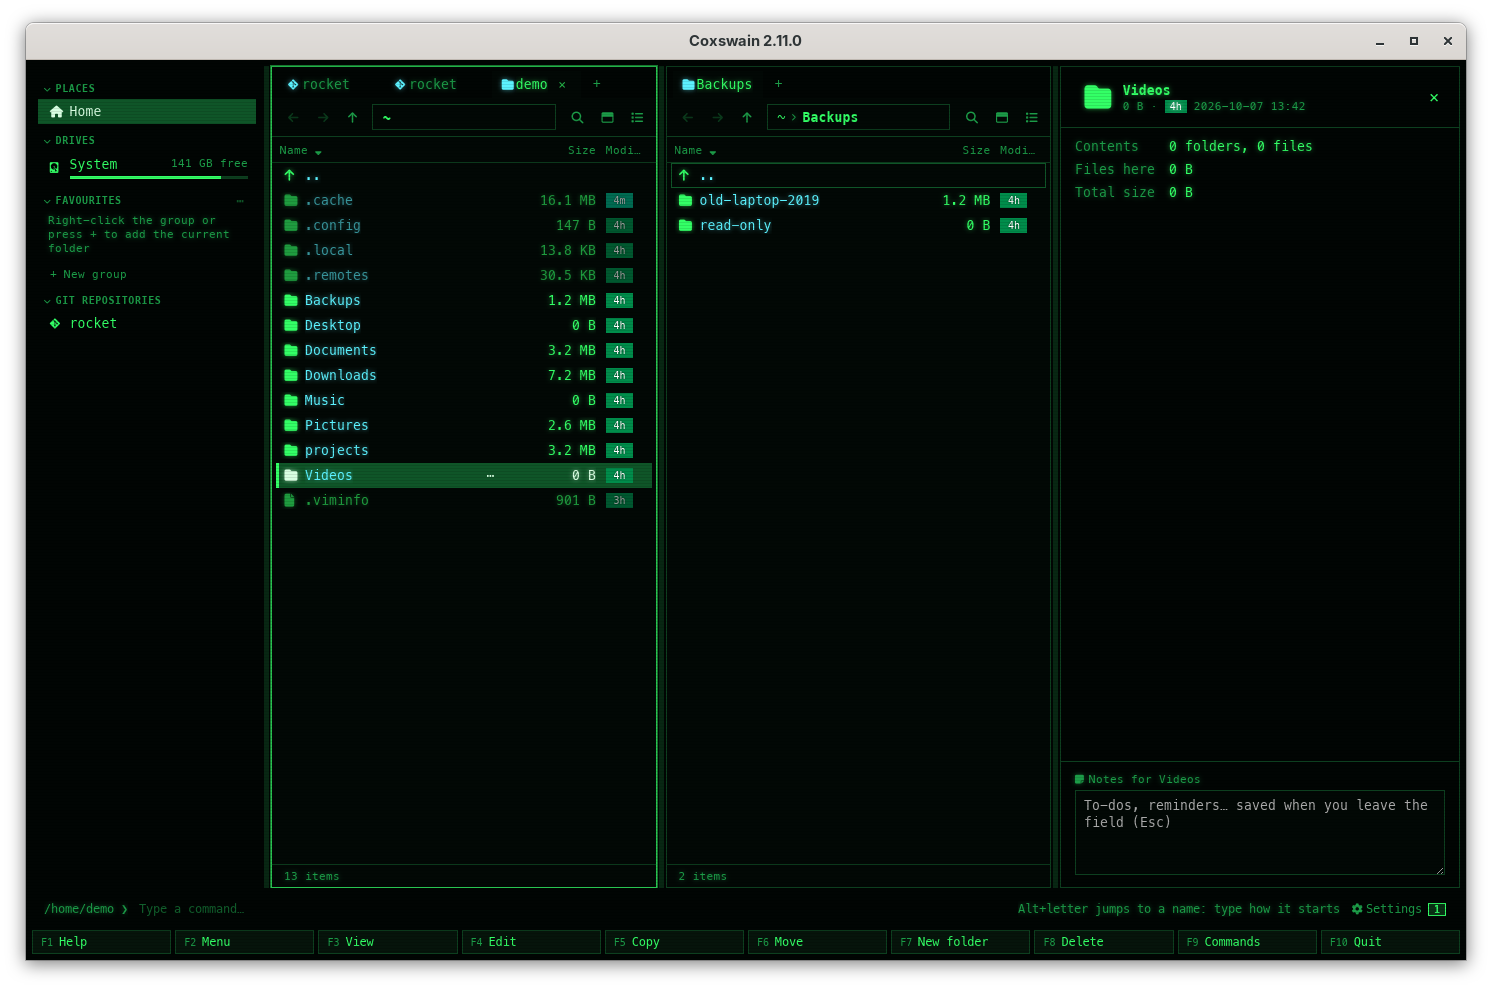Go forward in the demo pane history
This screenshot has width=1492, height=989.
[323, 118]
